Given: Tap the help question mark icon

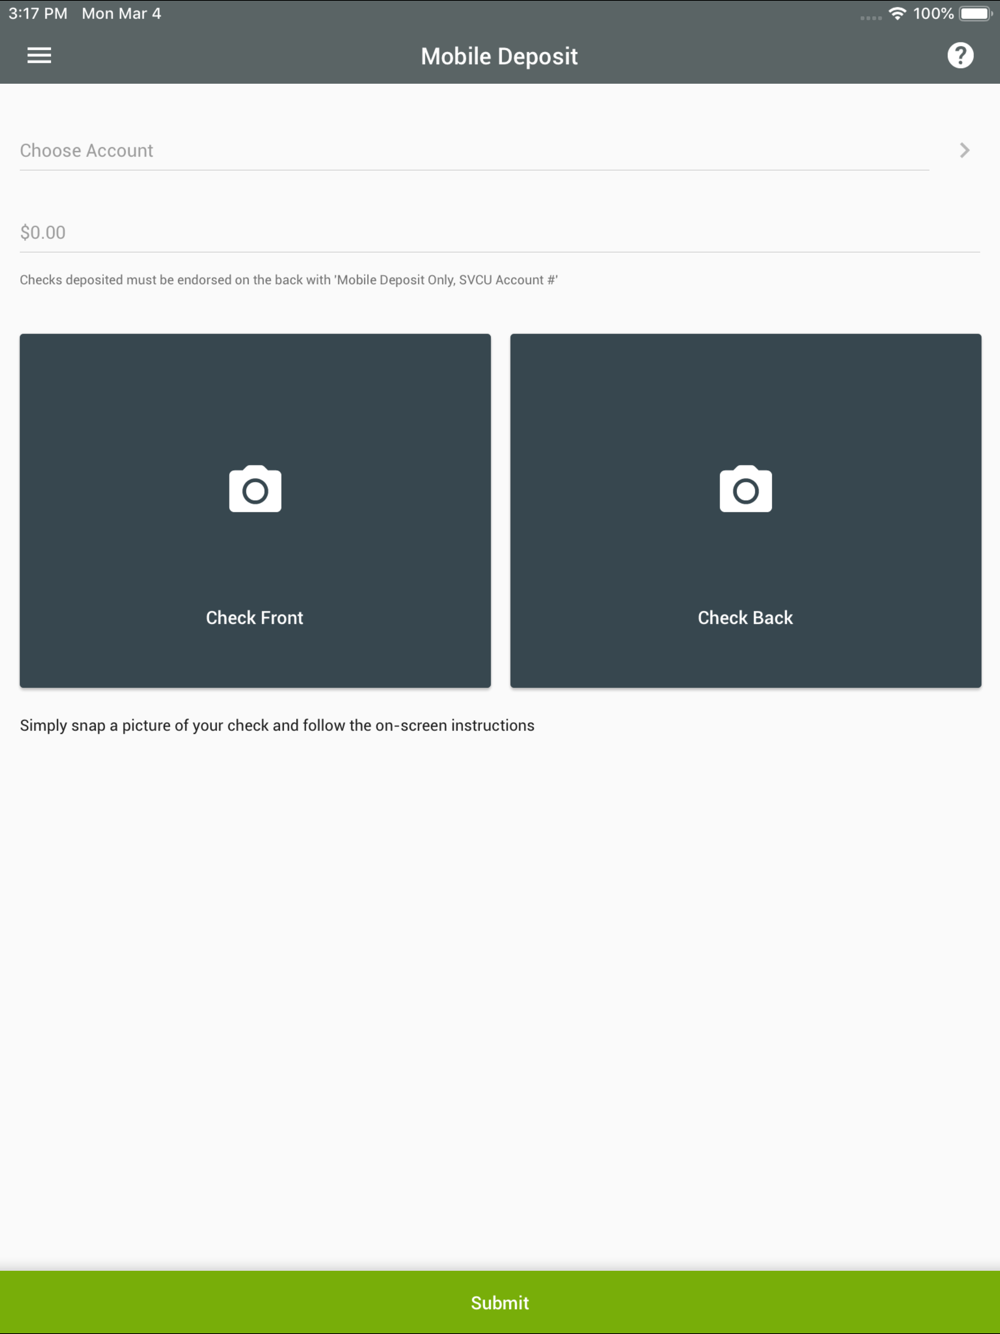Looking at the screenshot, I should [x=960, y=56].
